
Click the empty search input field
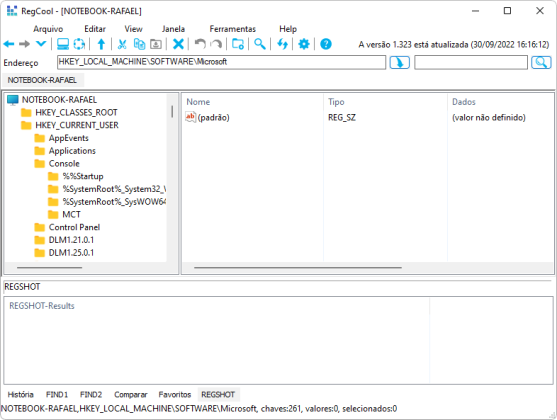471,62
